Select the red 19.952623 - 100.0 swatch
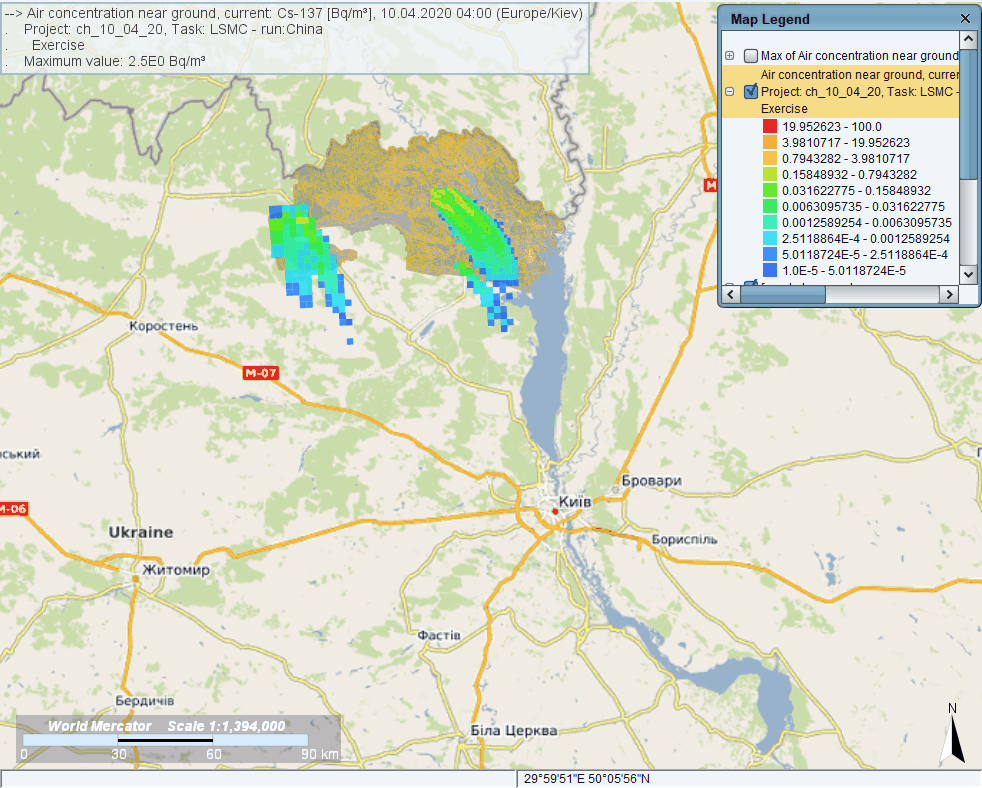Screen dimensions: 982x788 pyautogui.click(x=769, y=127)
